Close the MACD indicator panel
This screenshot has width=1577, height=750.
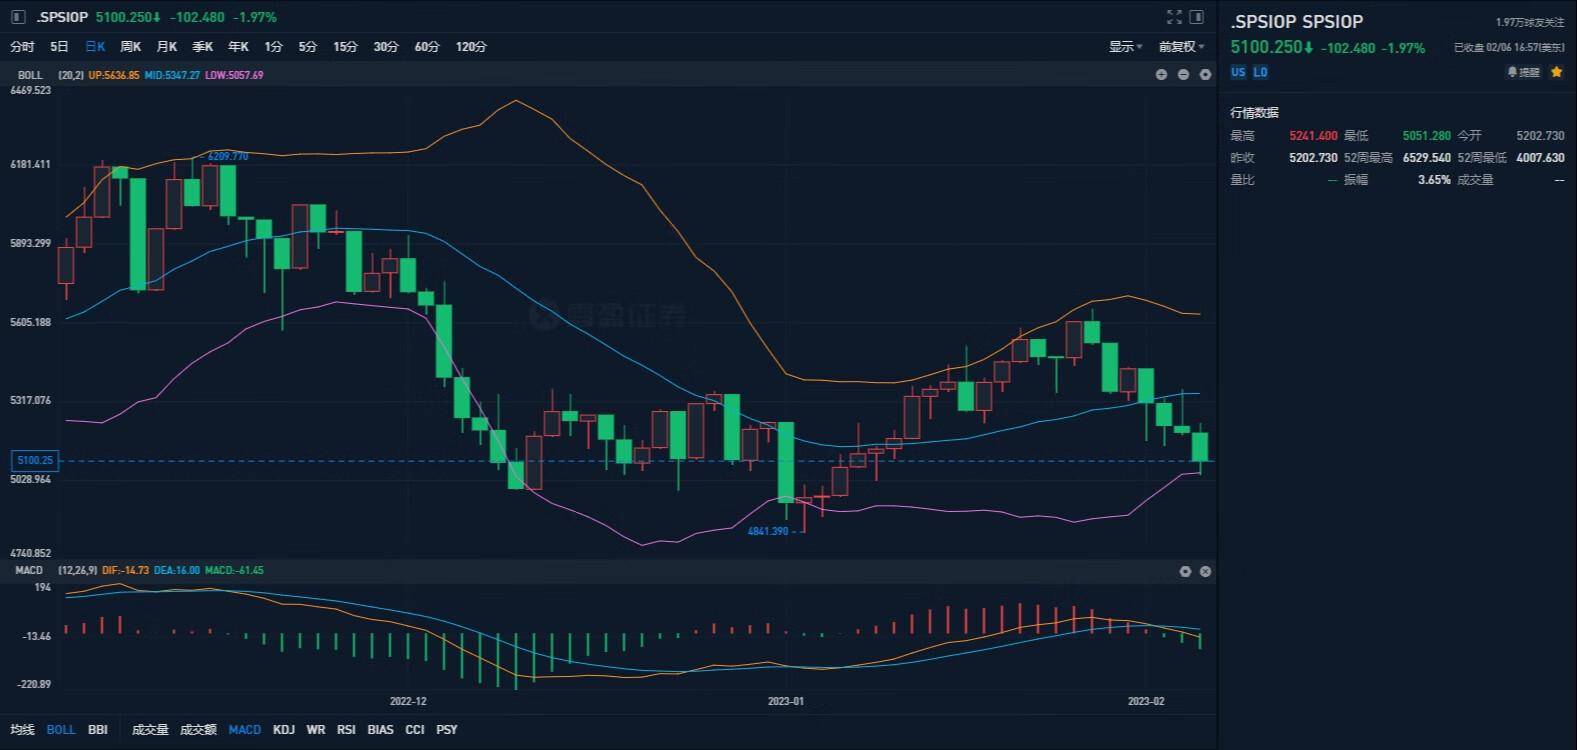coord(1205,571)
